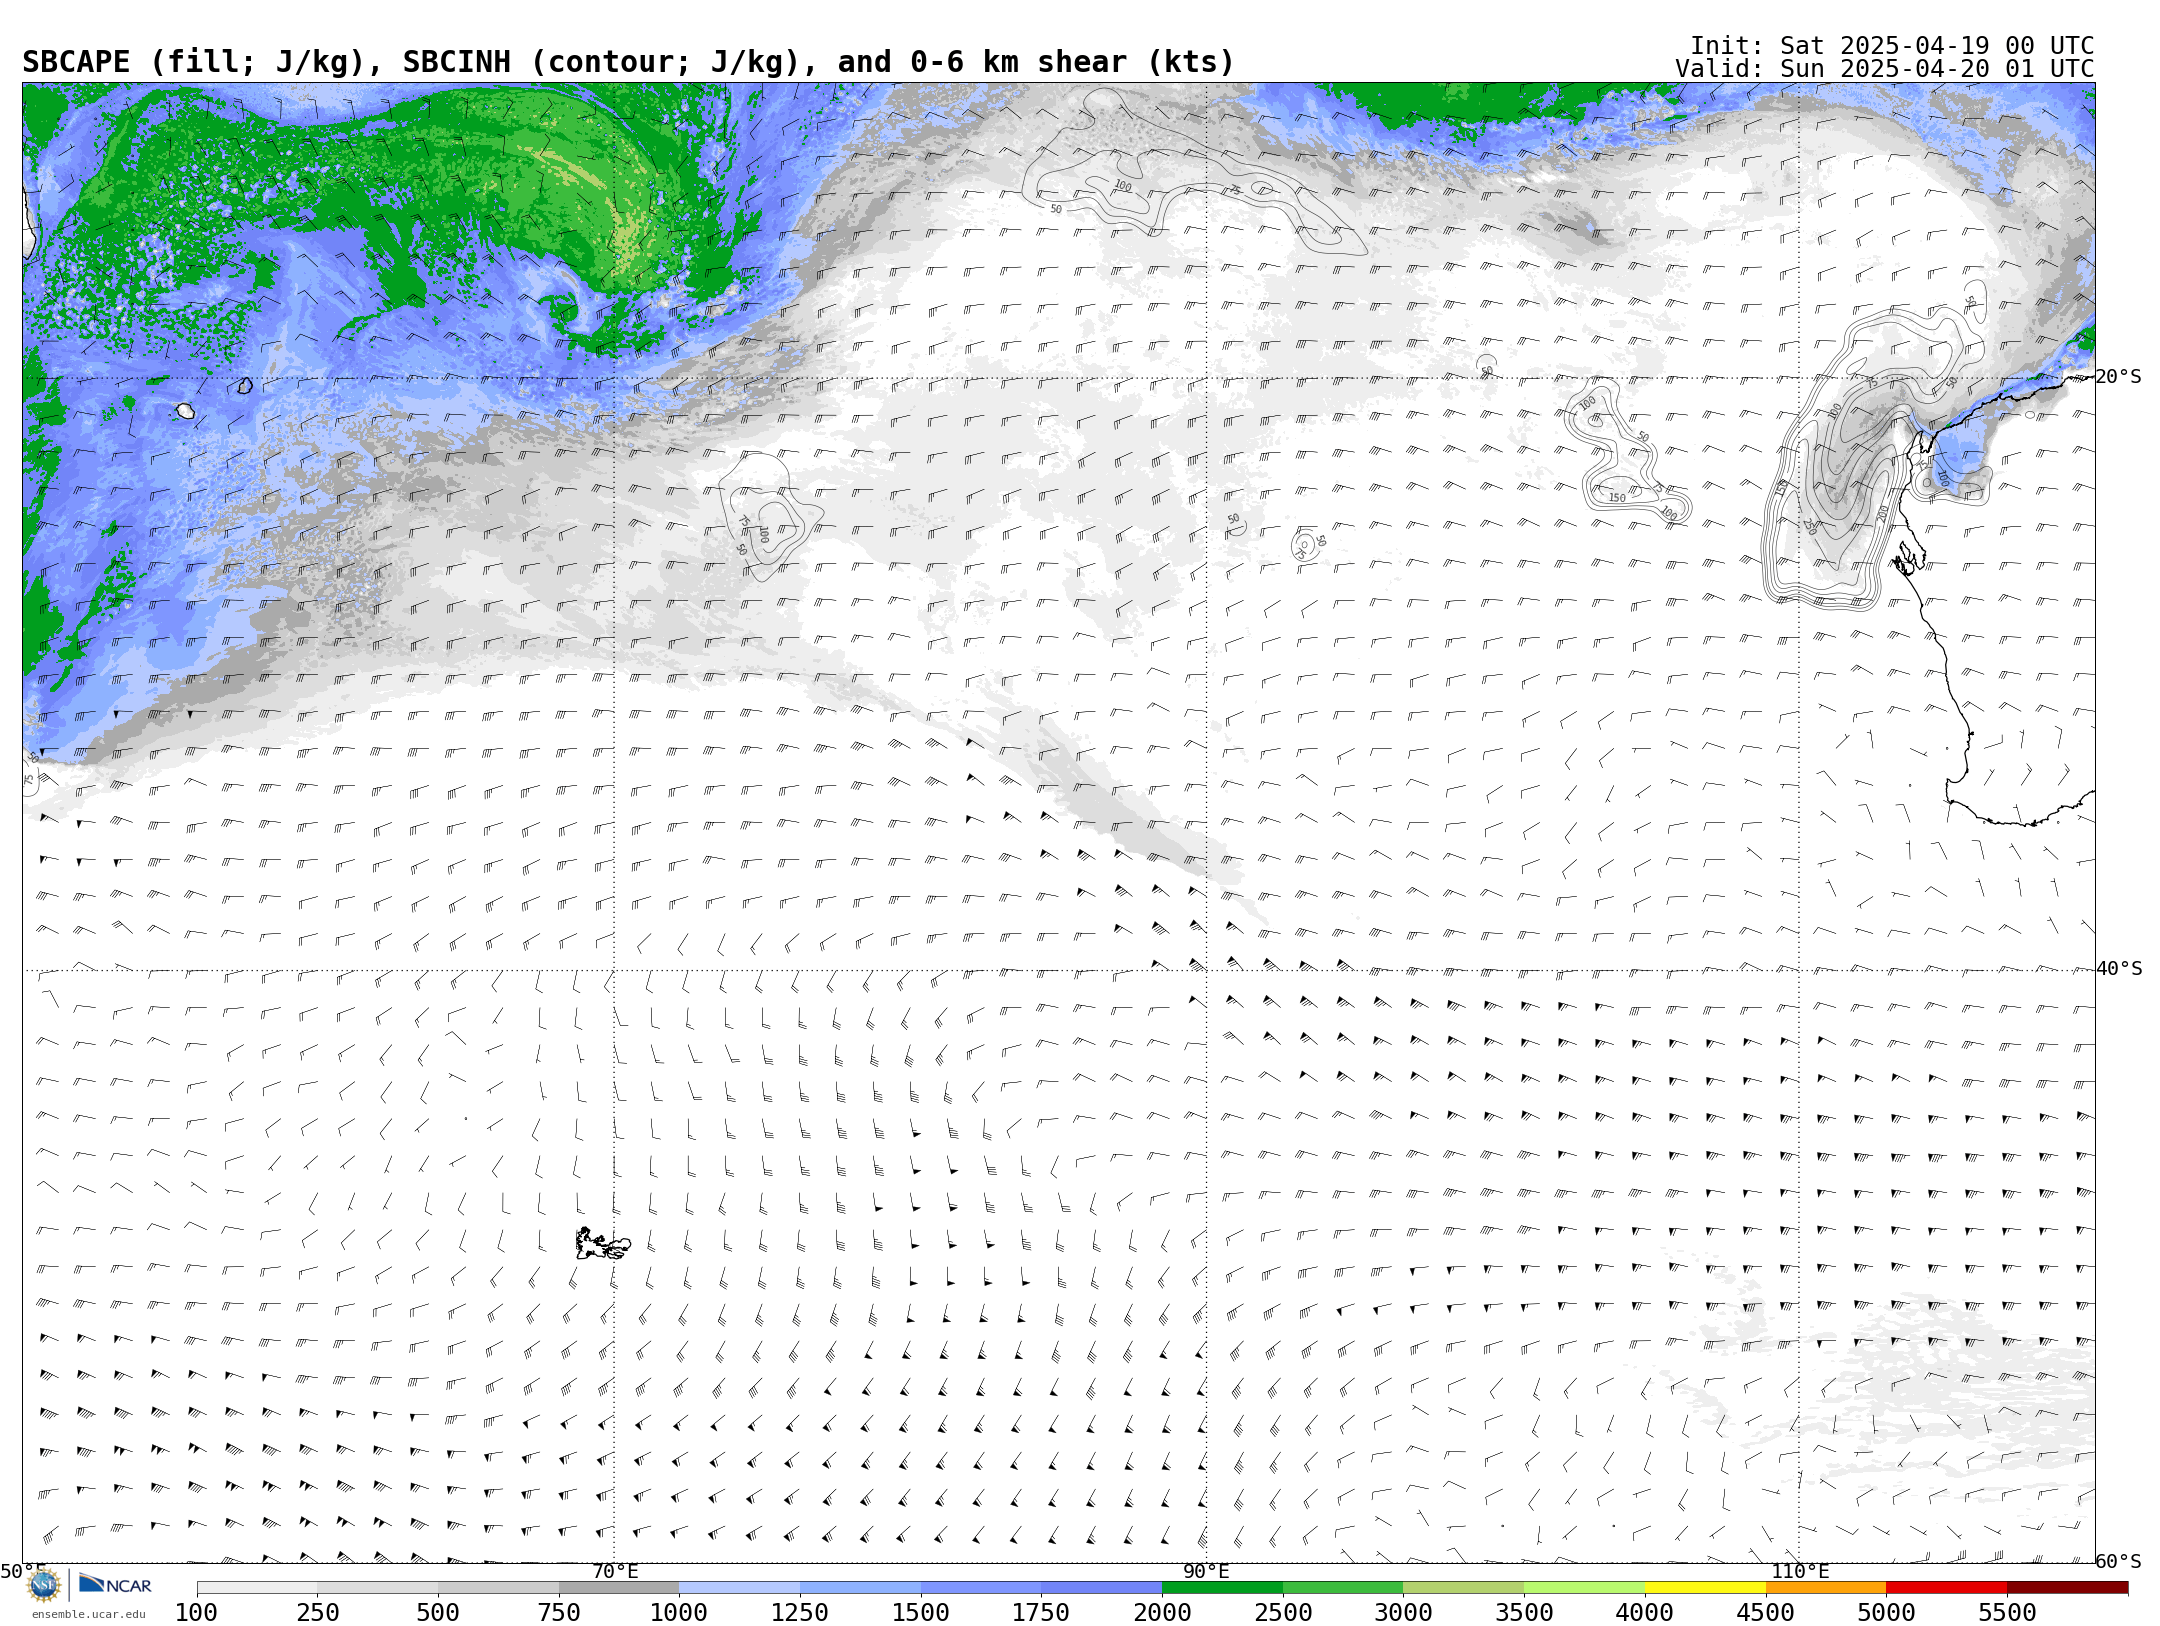Pick the dark green 2000–2500 colorbar swatch
2160x1626 pixels.
point(1222,1588)
